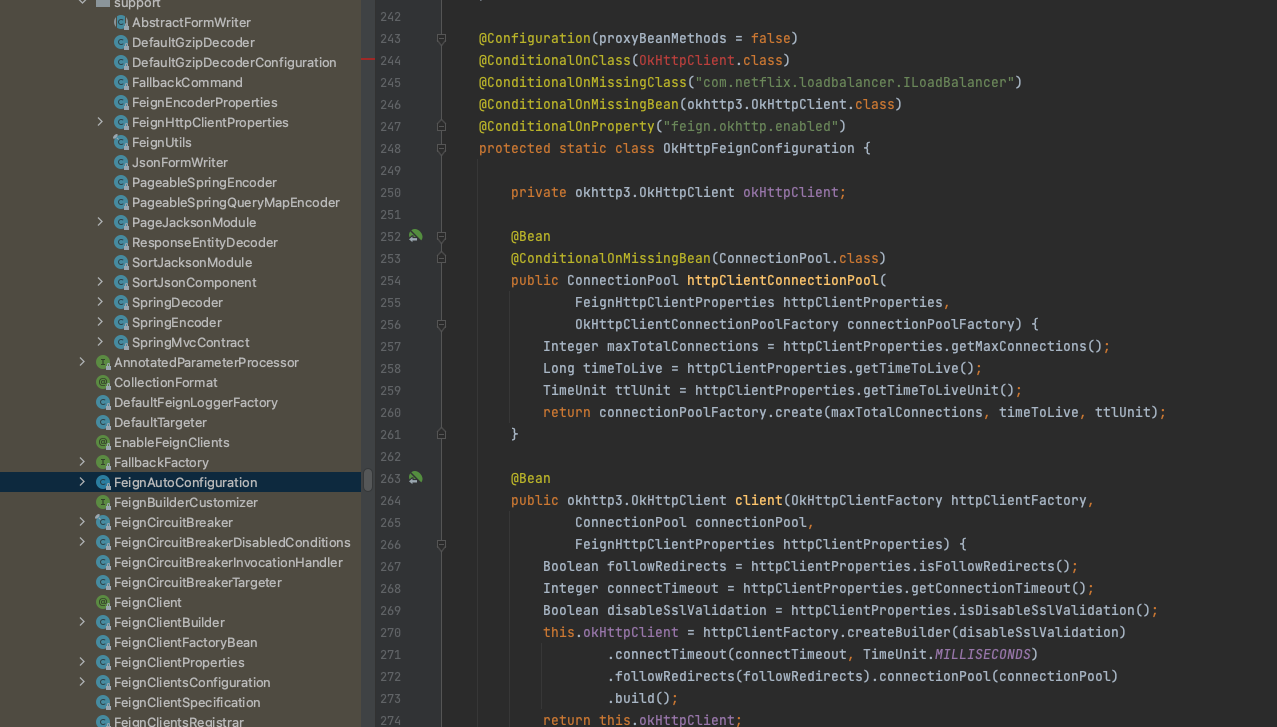Click the FeignEncoderProperties class icon
This screenshot has height=727, width=1277.
pyautogui.click(x=121, y=102)
